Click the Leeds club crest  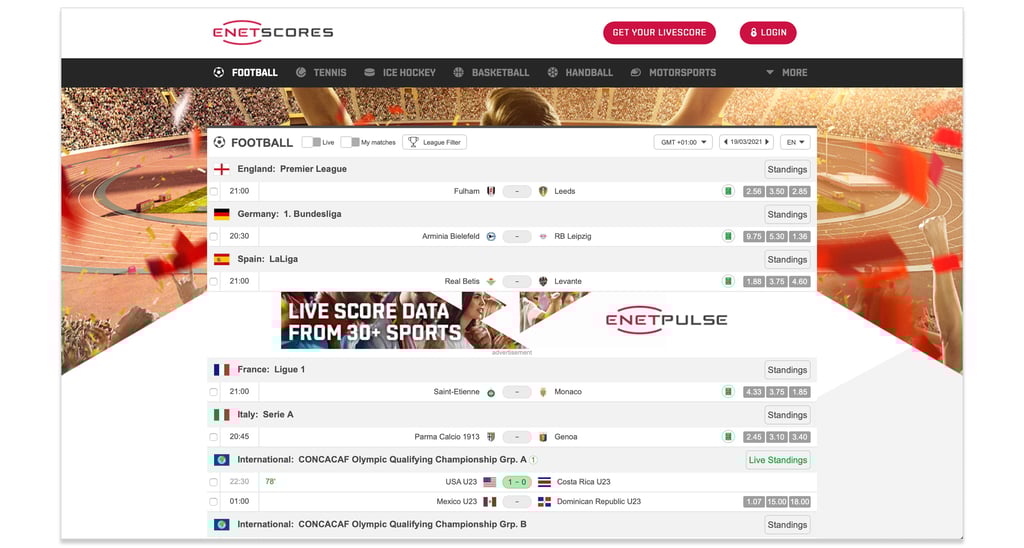[x=543, y=191]
